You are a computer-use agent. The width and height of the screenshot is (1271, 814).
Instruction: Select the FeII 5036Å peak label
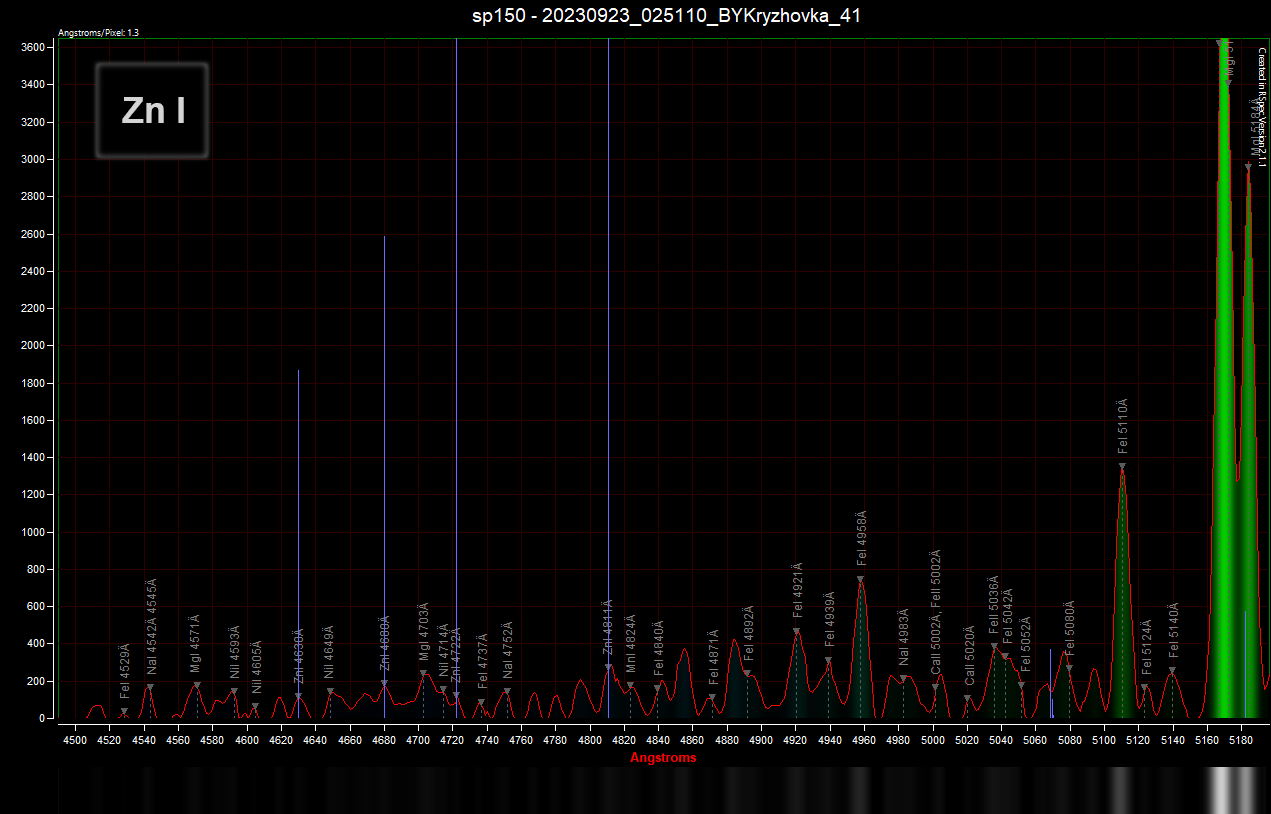994,606
